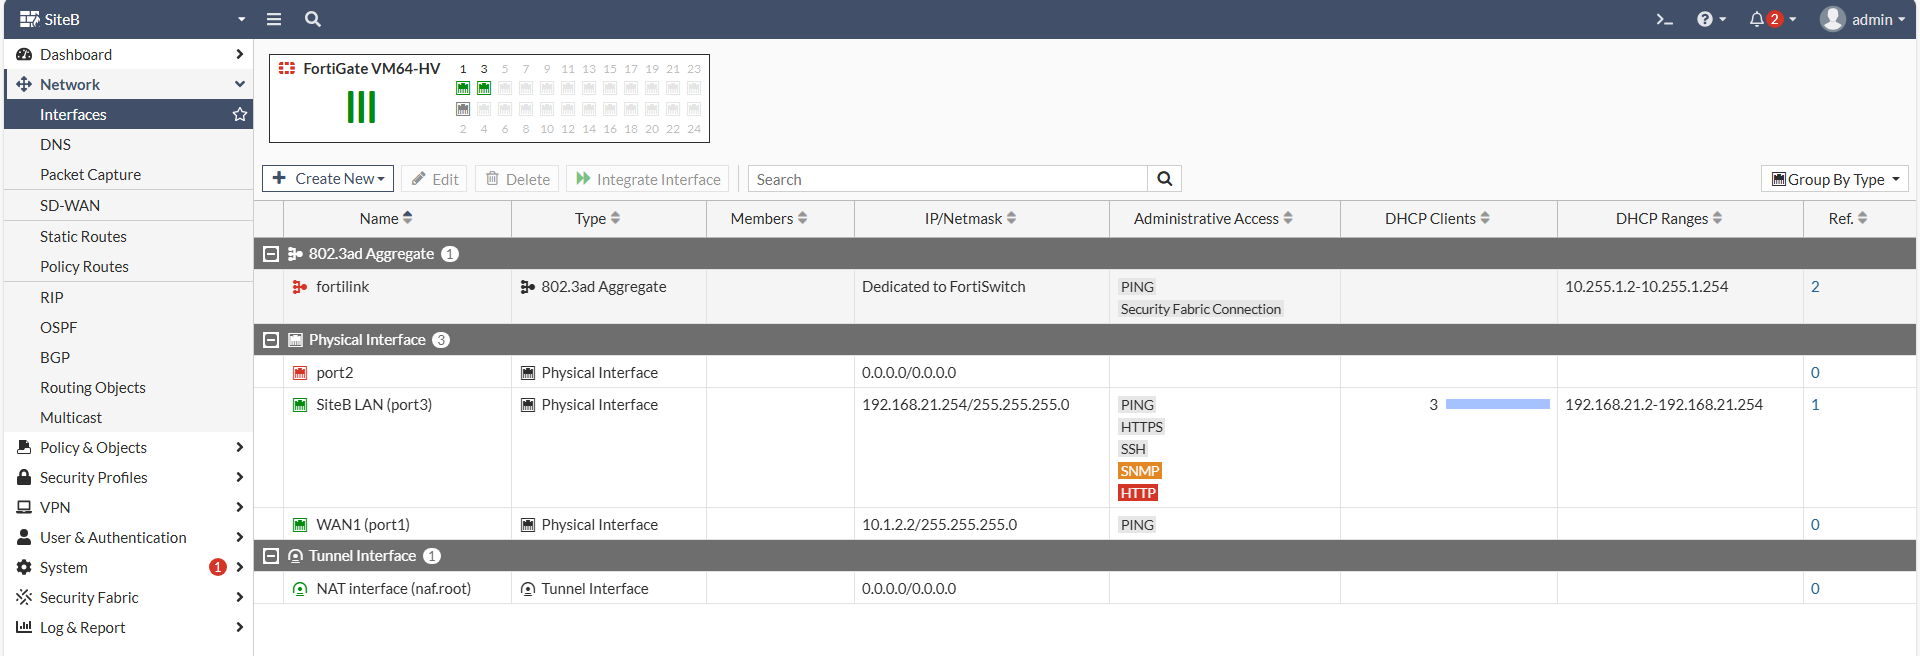The image size is (1920, 656).
Task: Open the help menu icon
Action: coord(1711,19)
